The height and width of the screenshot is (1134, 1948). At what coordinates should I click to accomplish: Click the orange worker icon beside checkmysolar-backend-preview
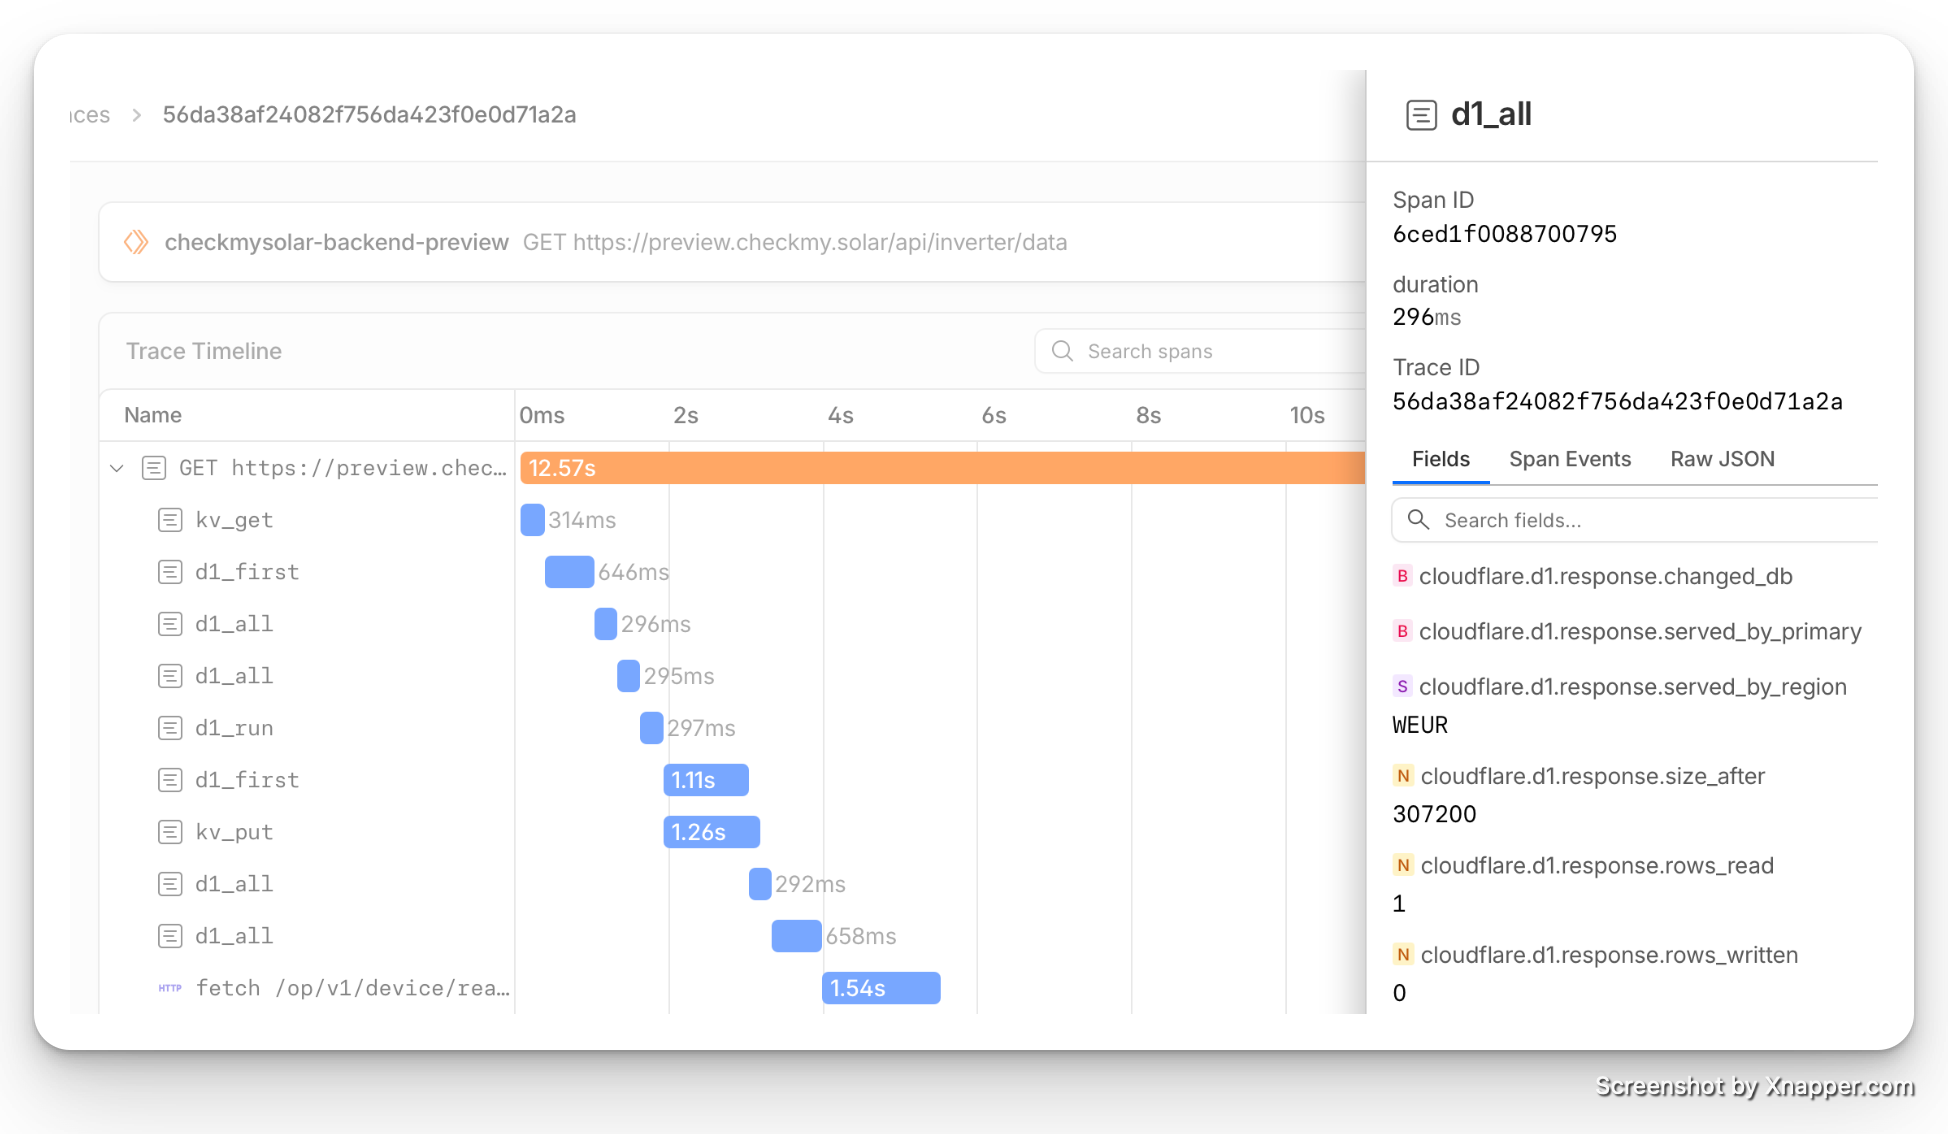(136, 242)
